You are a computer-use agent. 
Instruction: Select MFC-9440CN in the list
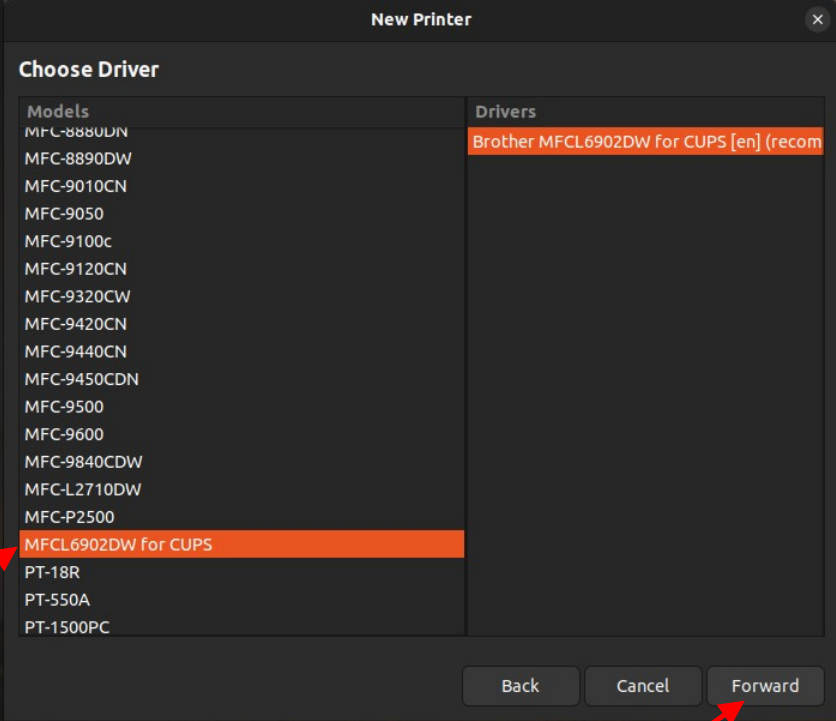point(76,351)
